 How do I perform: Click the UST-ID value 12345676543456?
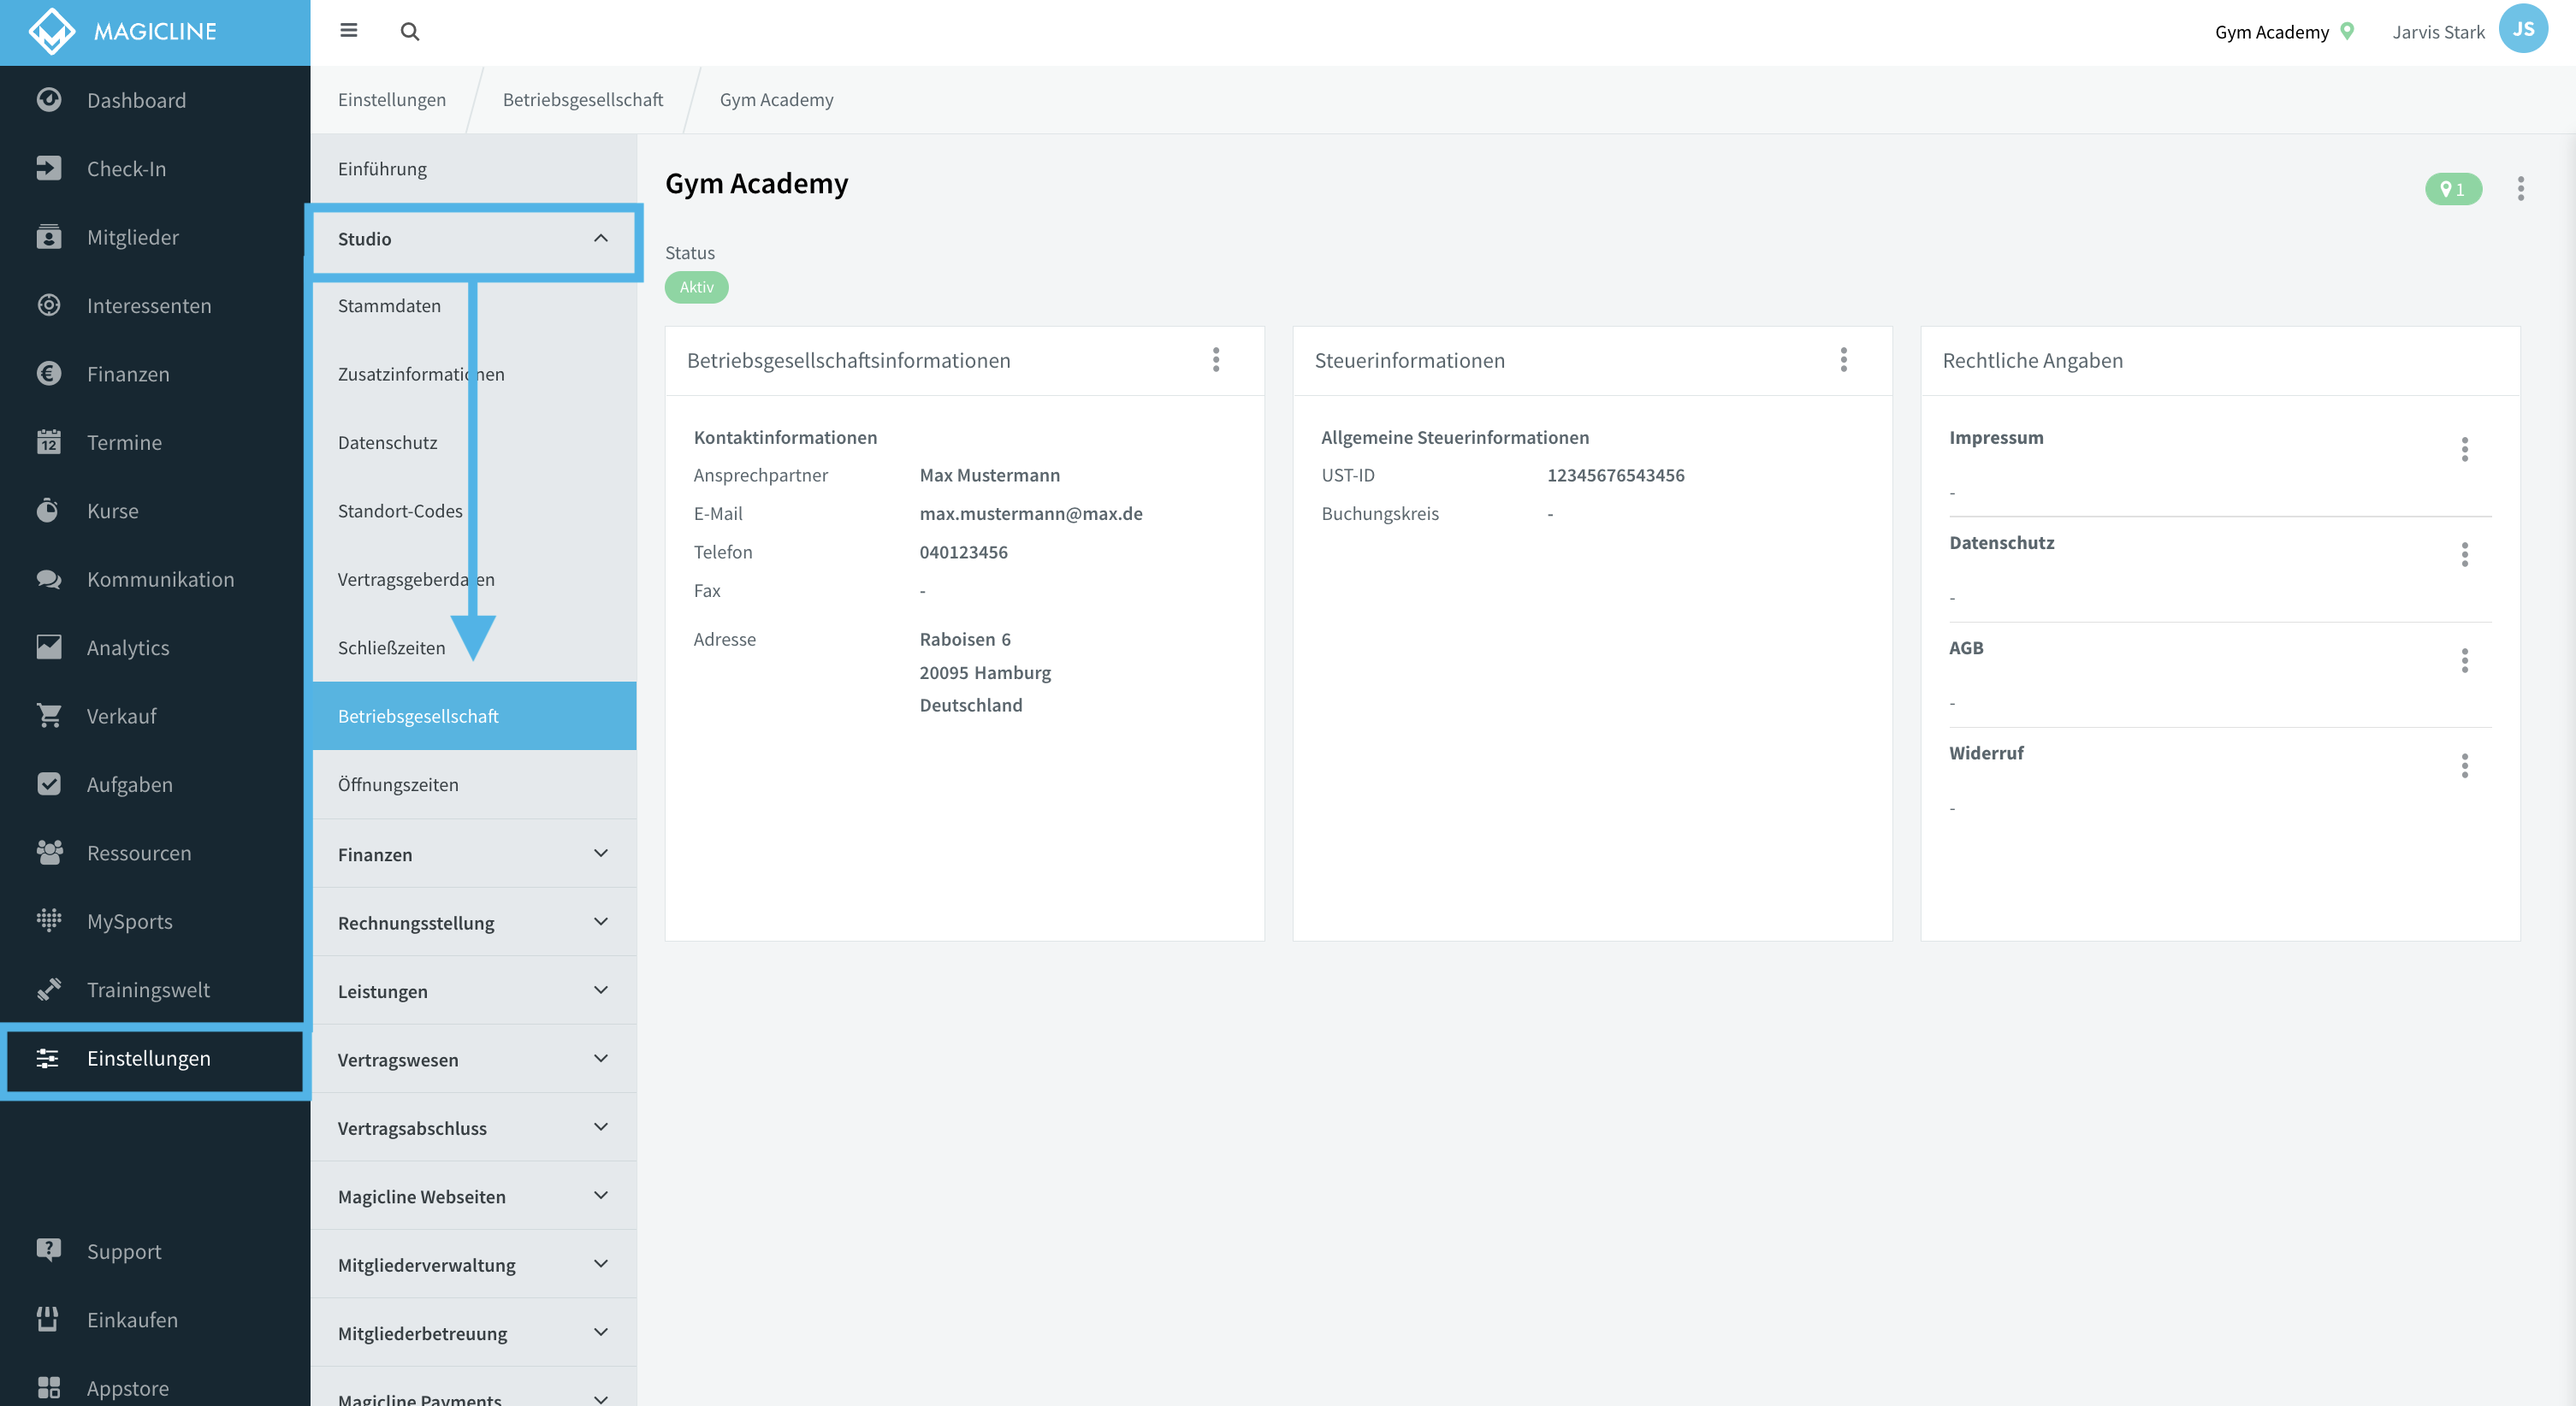tap(1615, 475)
